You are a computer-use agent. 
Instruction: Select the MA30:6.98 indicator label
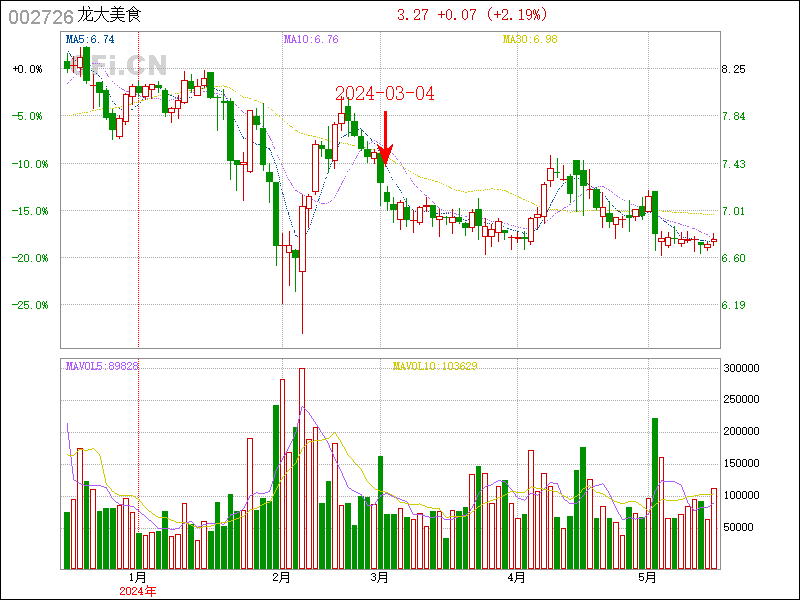click(529, 39)
